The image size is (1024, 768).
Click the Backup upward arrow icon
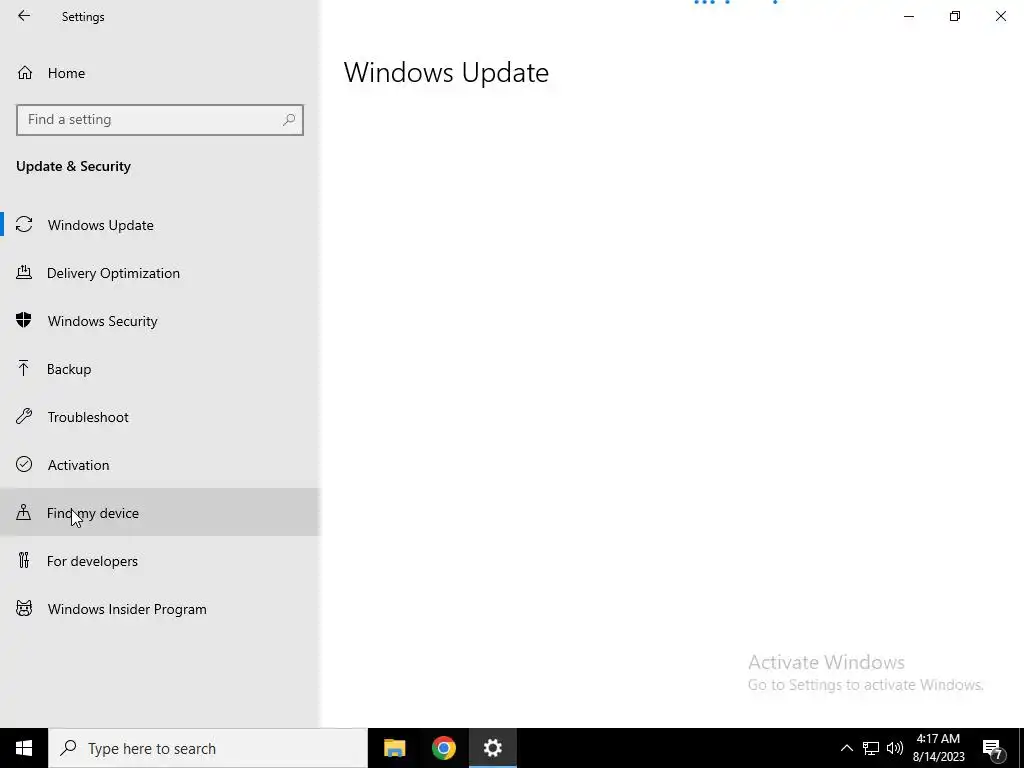24,368
